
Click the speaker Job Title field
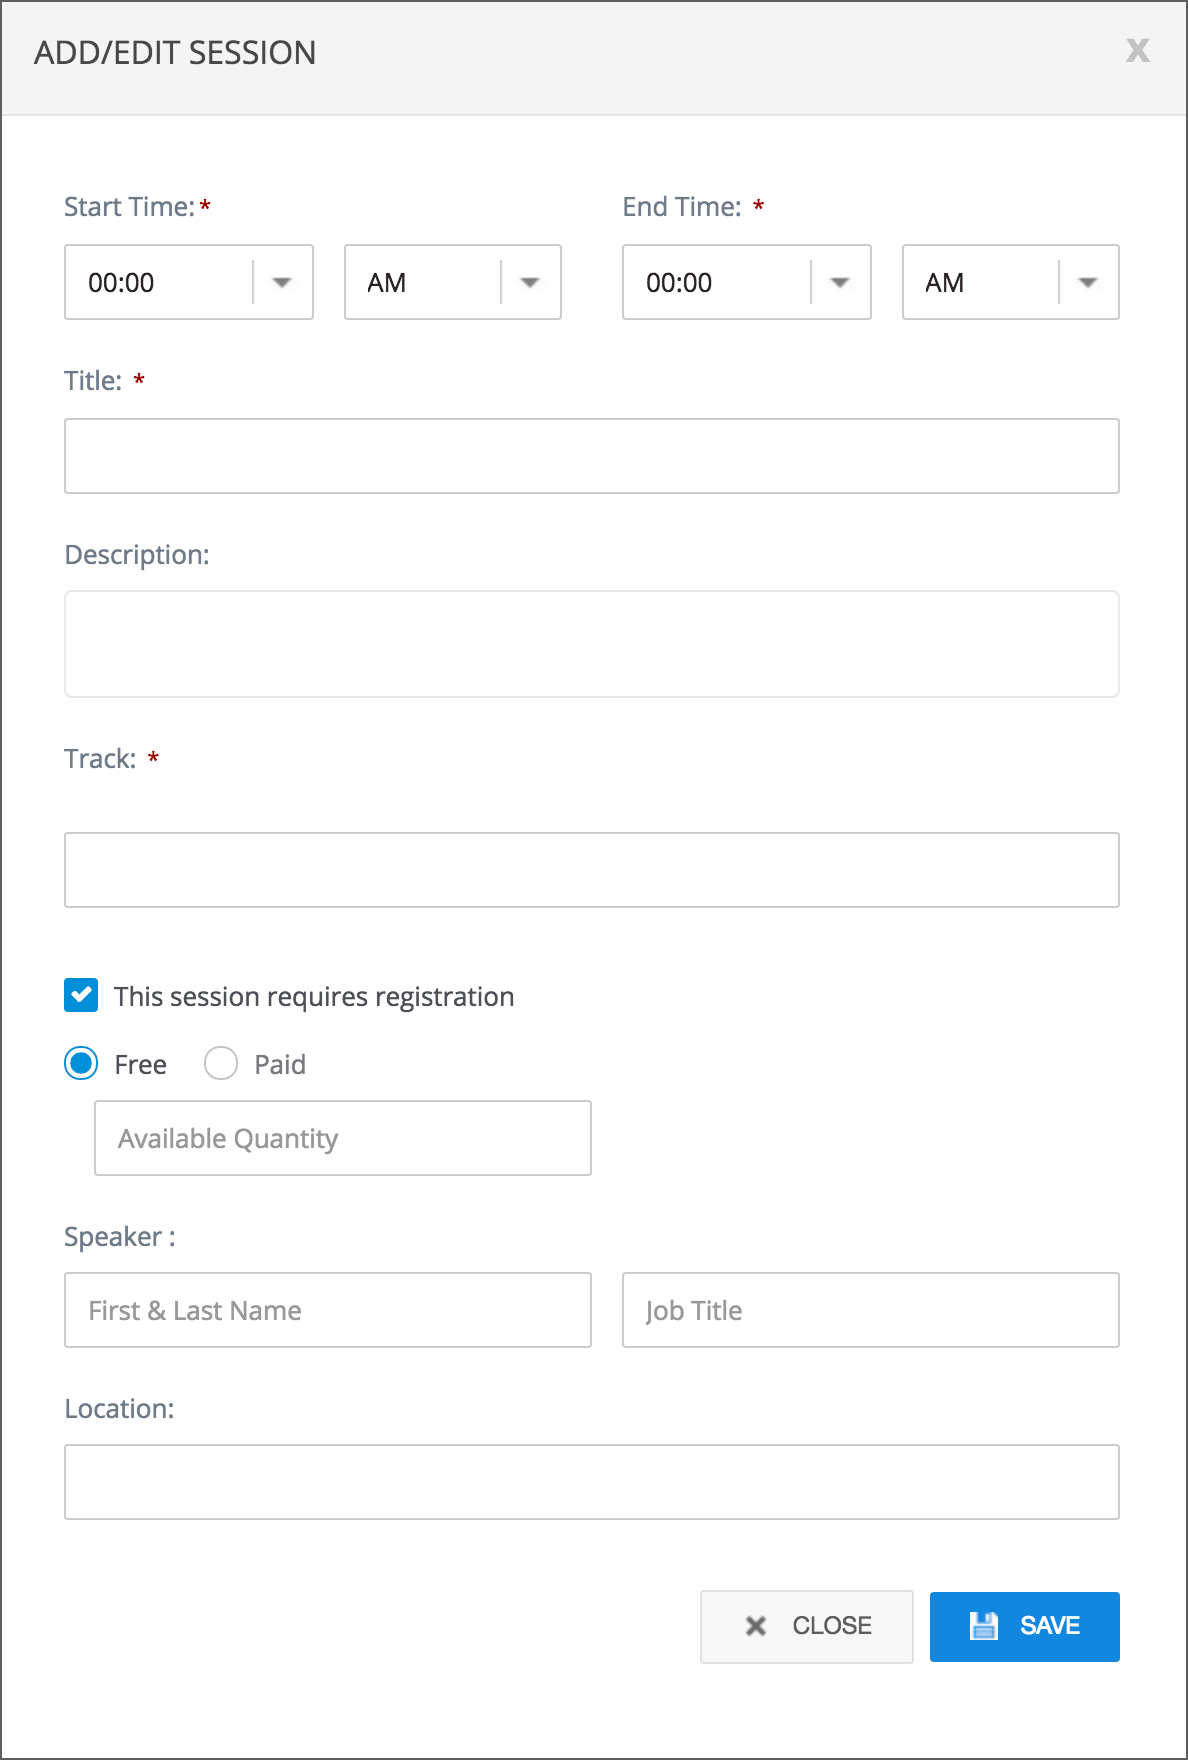[870, 1310]
